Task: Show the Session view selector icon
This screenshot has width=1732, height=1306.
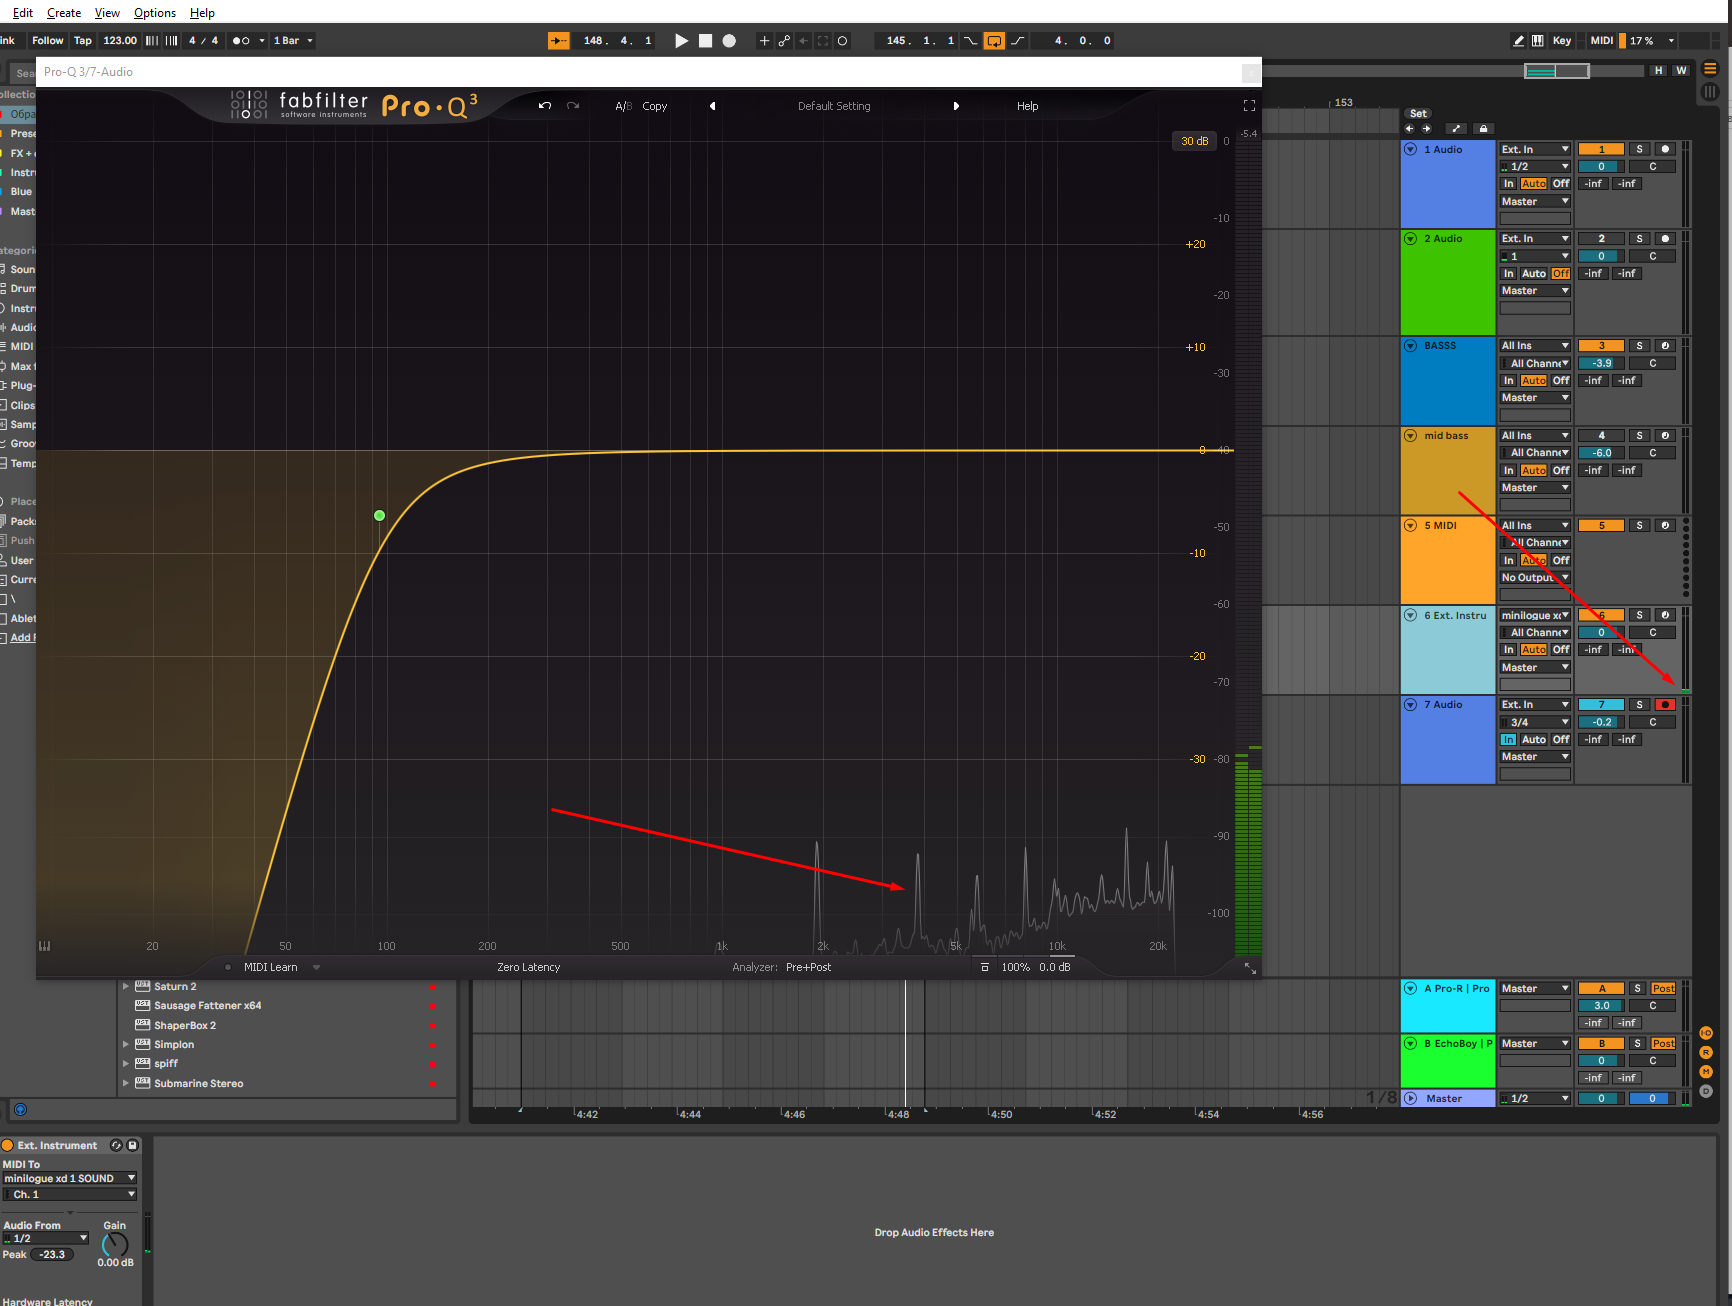Action: (1710, 92)
